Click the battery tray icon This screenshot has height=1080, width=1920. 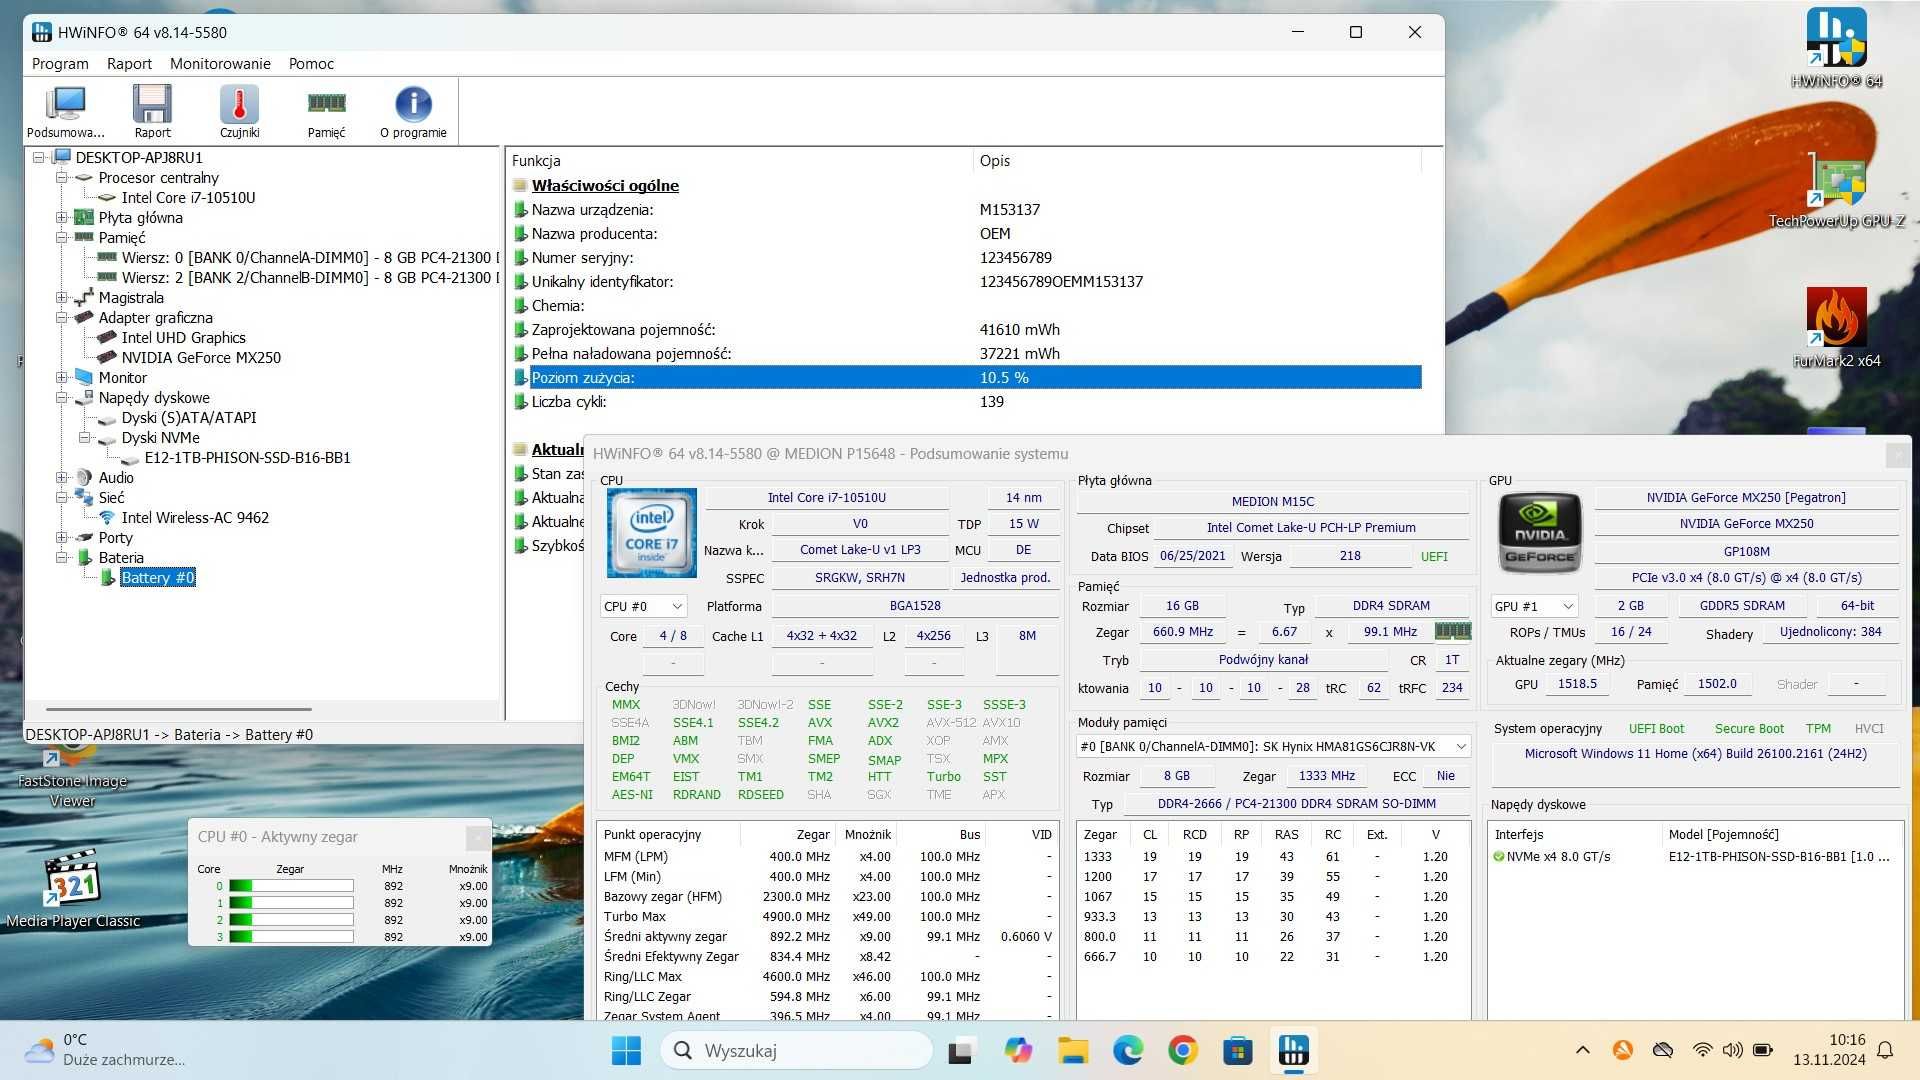pos(1763,1050)
